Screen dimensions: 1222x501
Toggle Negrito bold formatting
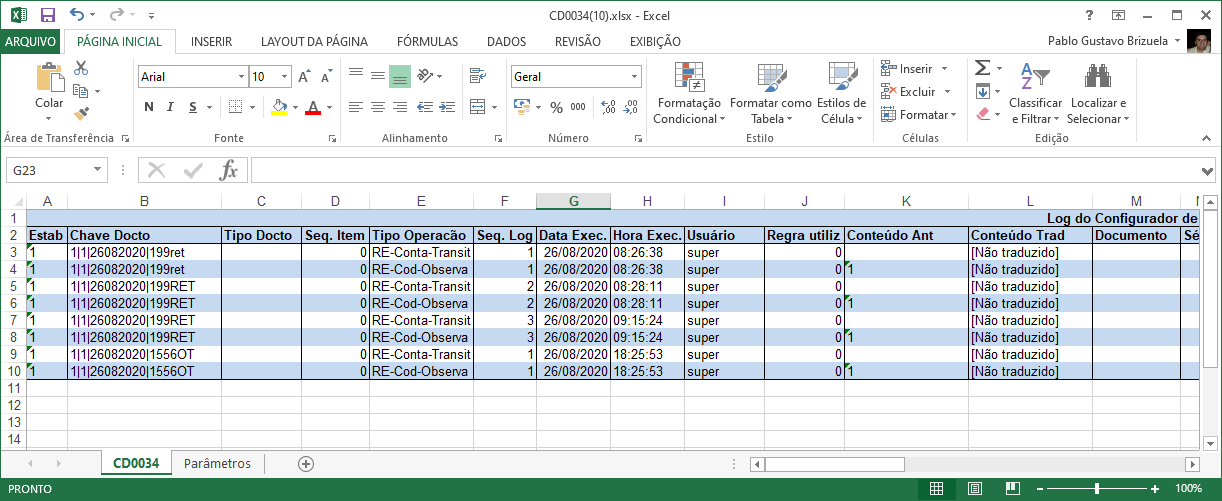(149, 107)
